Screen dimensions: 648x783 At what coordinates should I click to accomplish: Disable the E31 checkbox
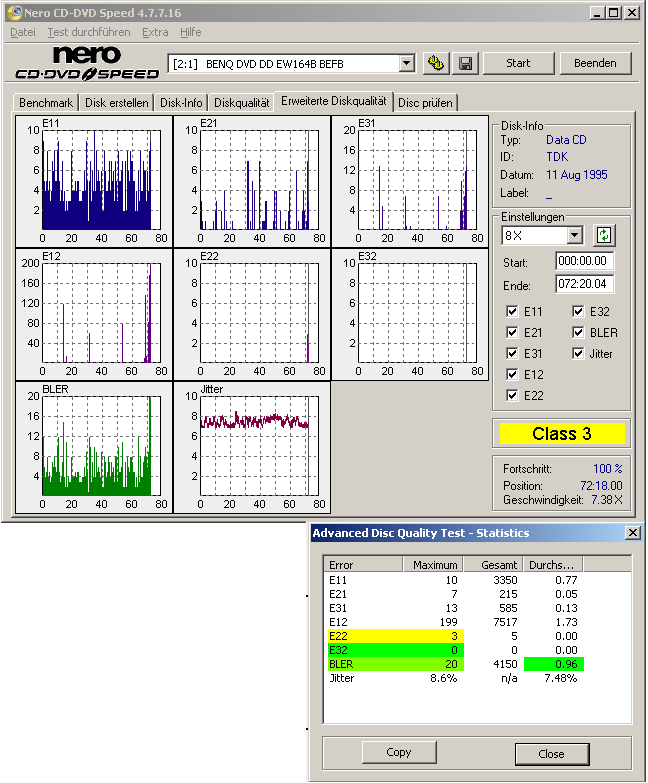pos(512,353)
